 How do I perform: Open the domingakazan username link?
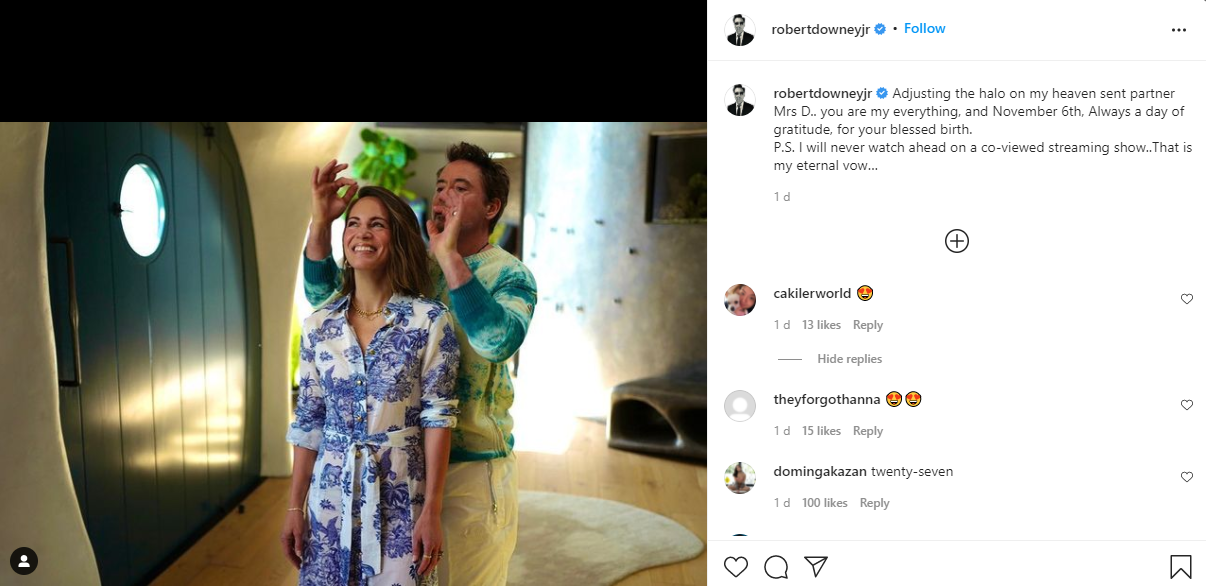(819, 471)
